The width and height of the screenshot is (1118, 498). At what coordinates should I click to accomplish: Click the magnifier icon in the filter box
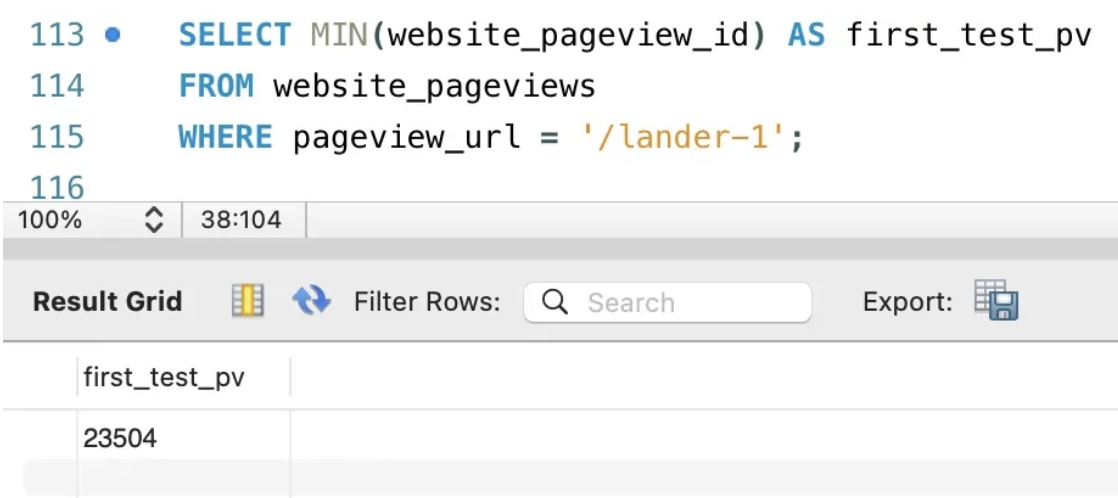coord(557,302)
